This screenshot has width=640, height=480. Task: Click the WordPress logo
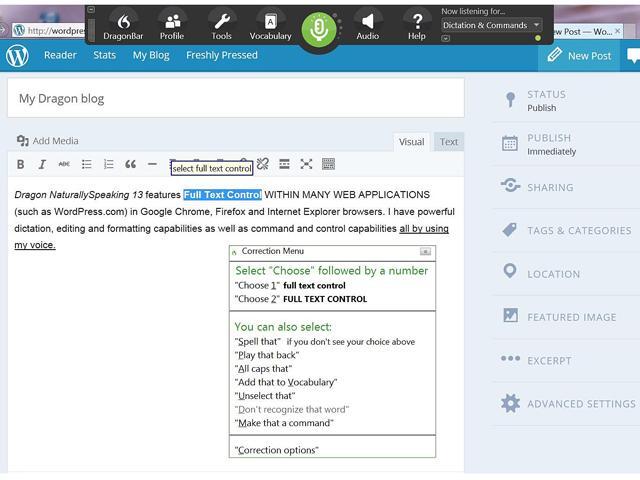18,56
